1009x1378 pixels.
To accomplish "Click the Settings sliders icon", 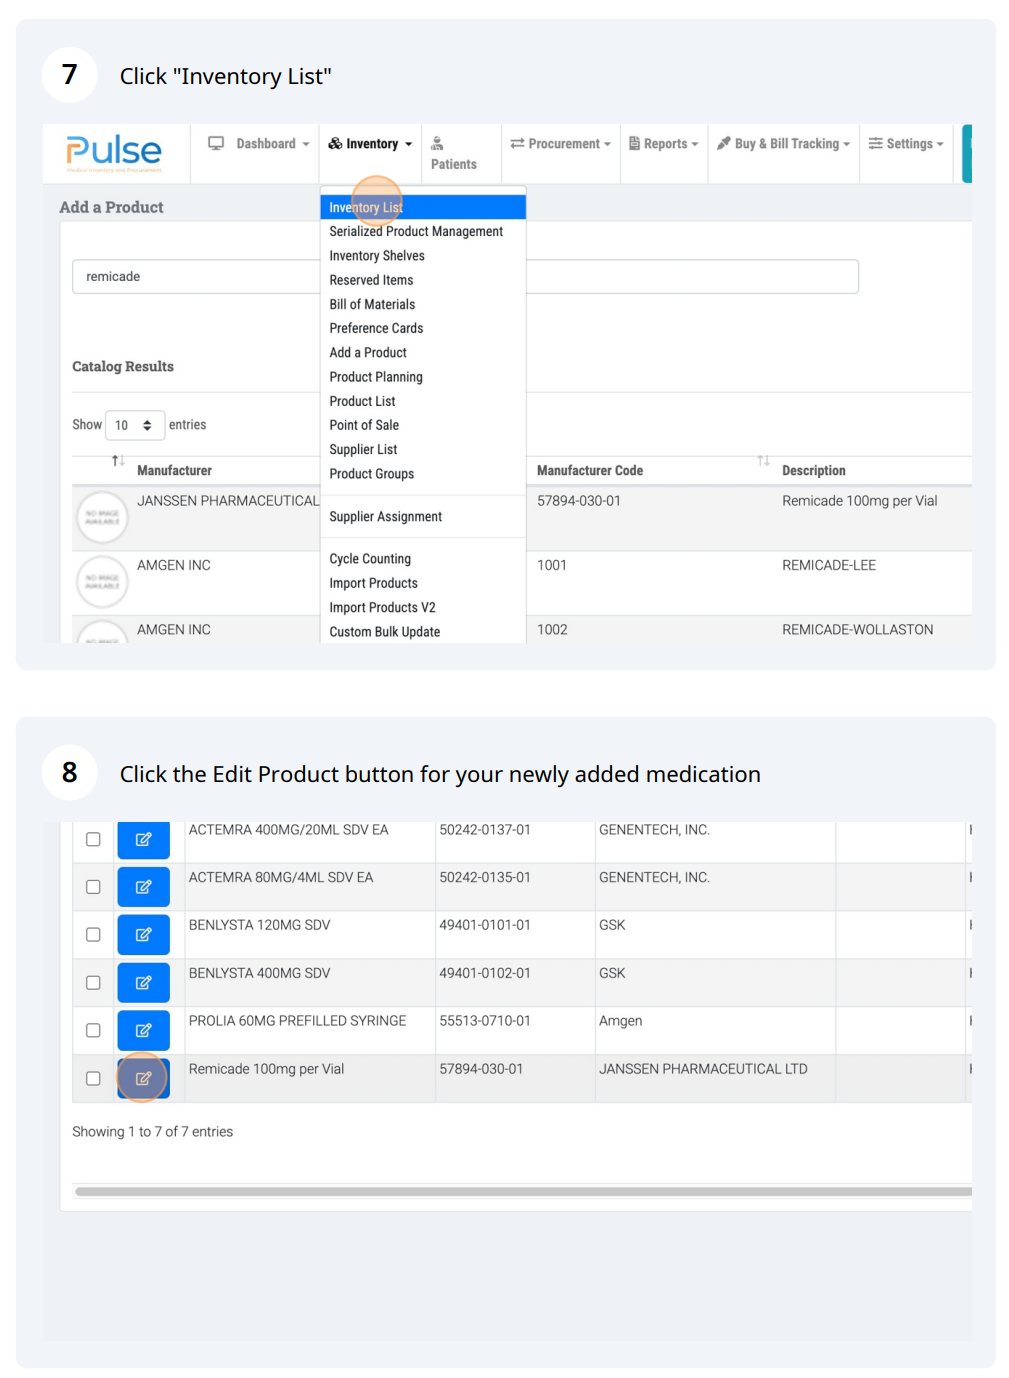I will [875, 144].
